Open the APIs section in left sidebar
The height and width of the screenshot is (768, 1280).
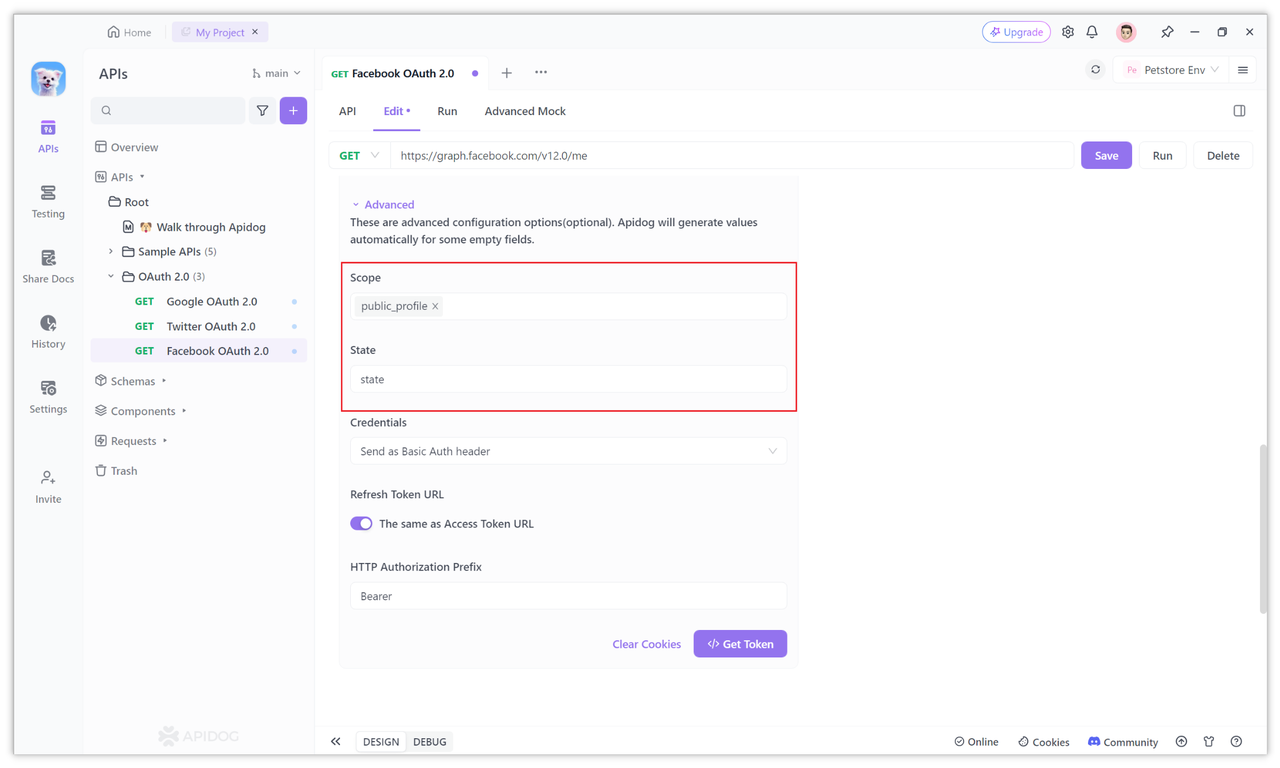point(48,136)
